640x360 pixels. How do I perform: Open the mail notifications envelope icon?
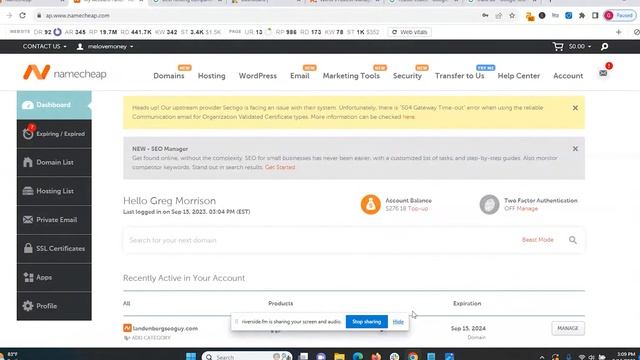click(x=603, y=73)
